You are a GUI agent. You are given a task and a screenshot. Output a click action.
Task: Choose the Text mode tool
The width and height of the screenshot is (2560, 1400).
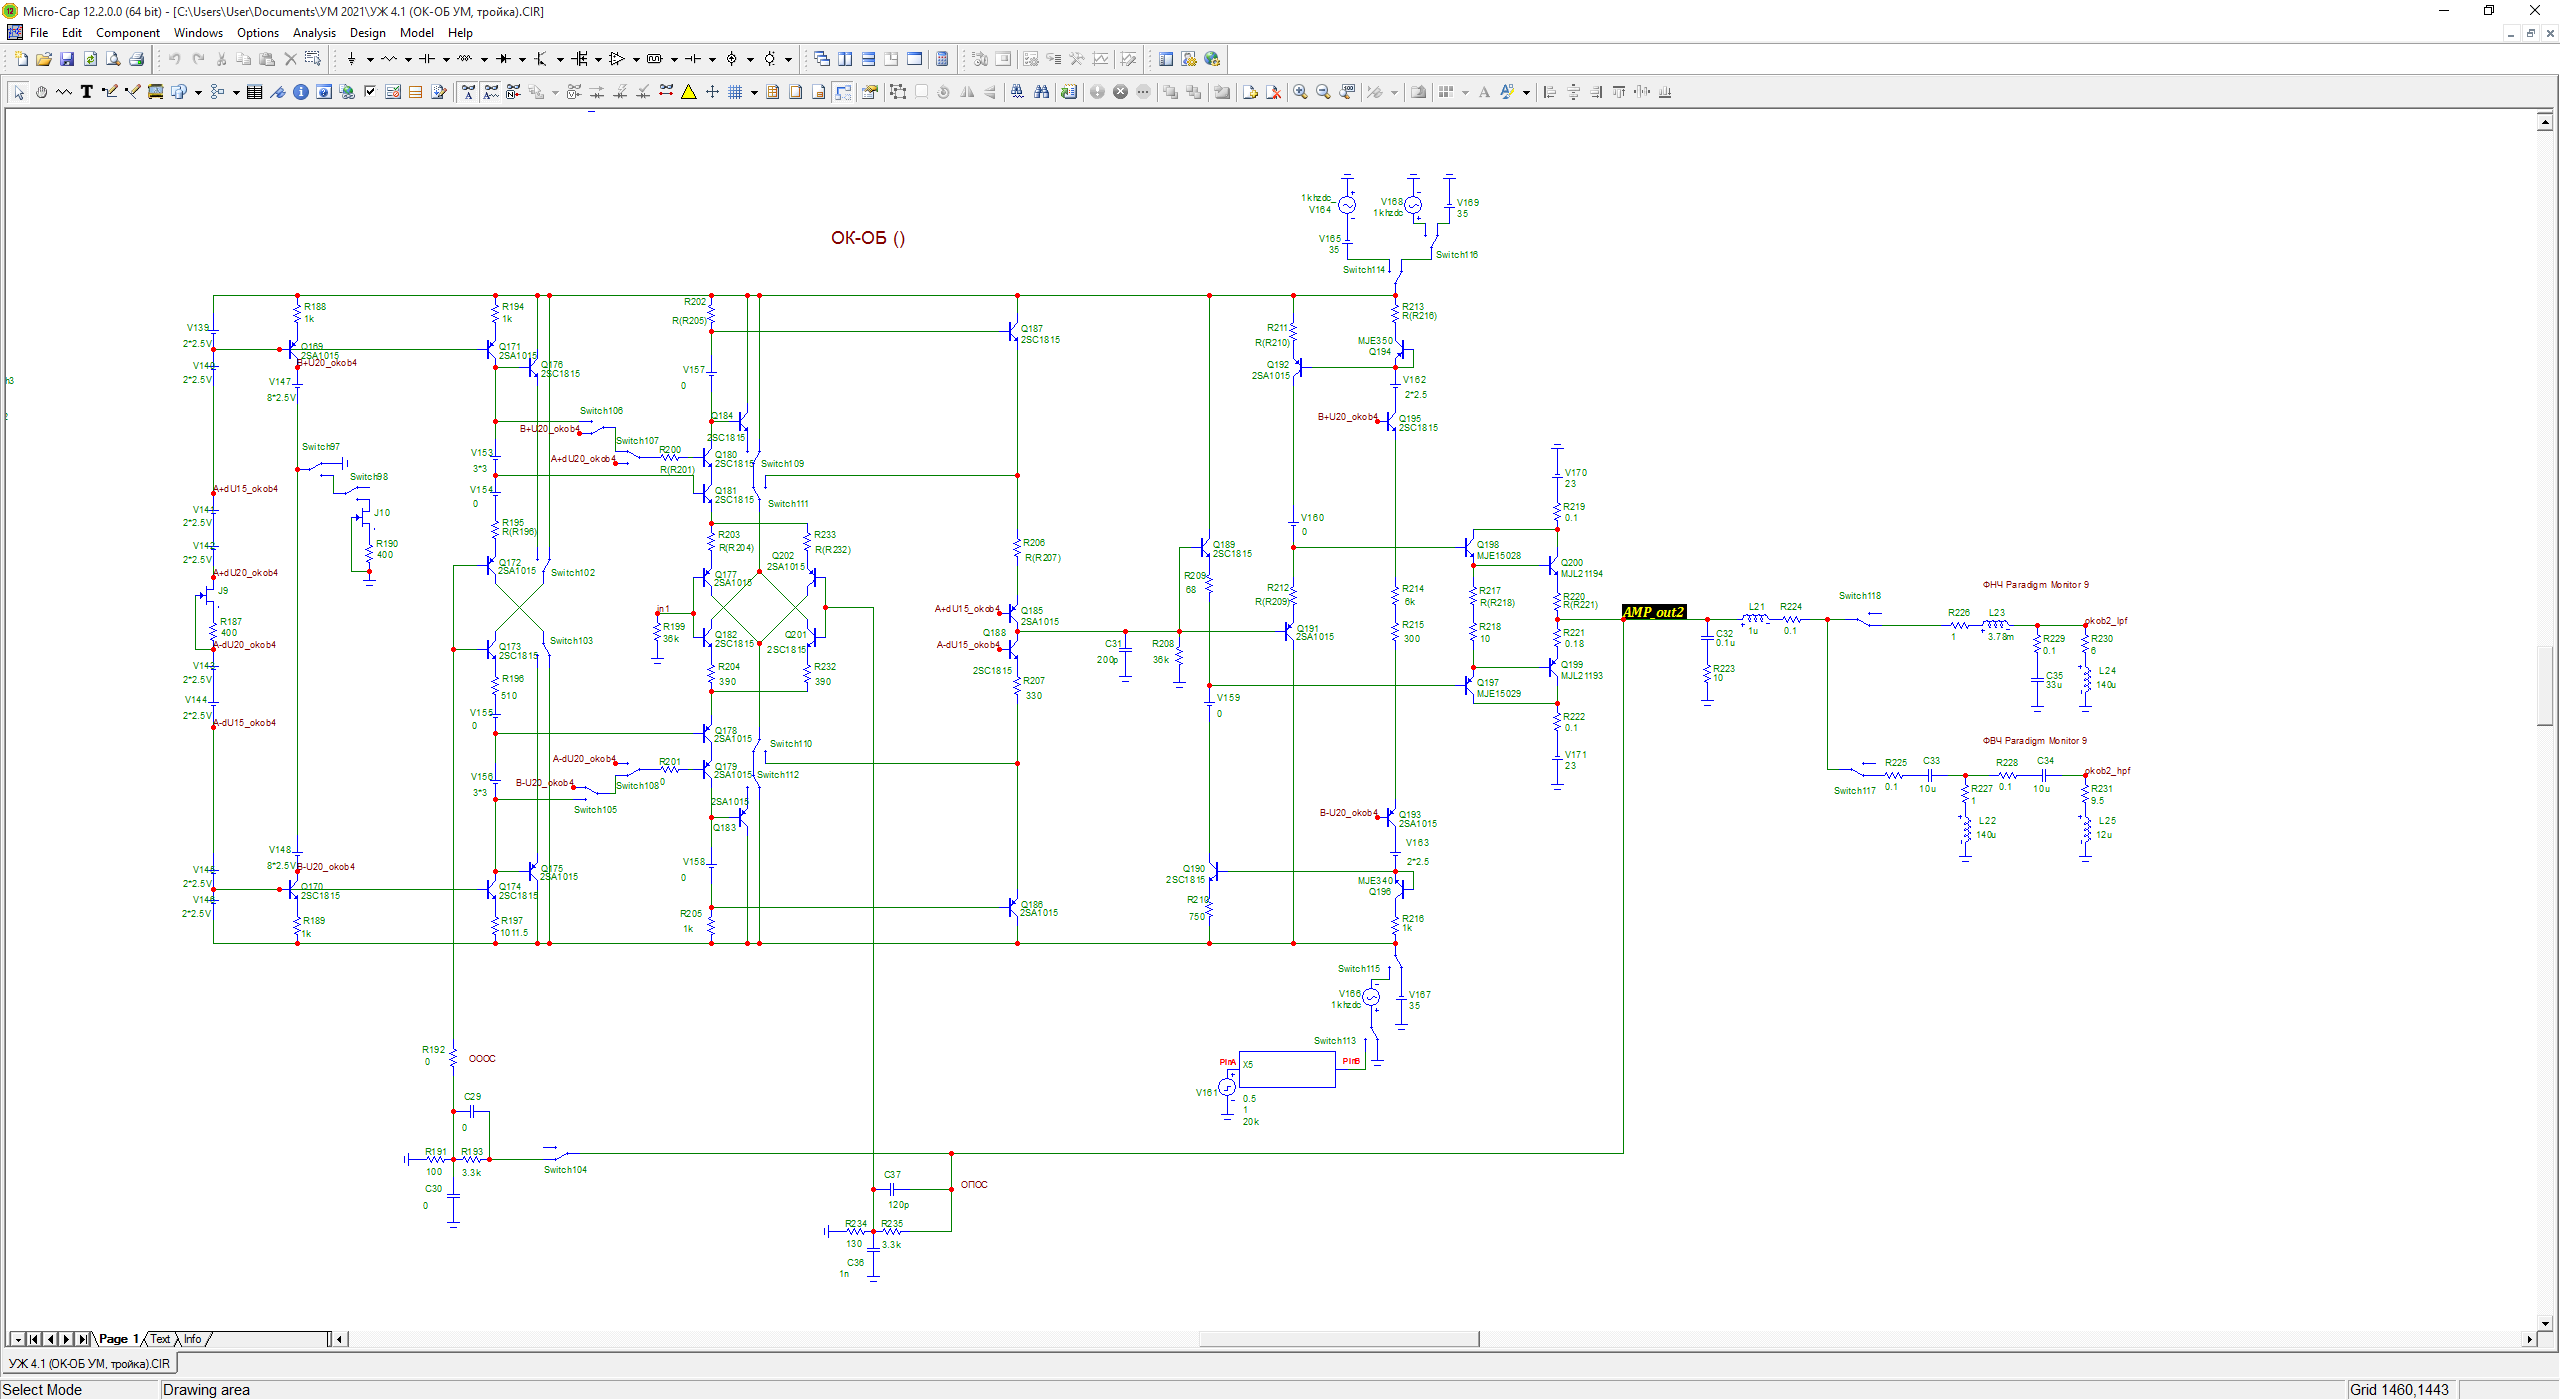(87, 92)
